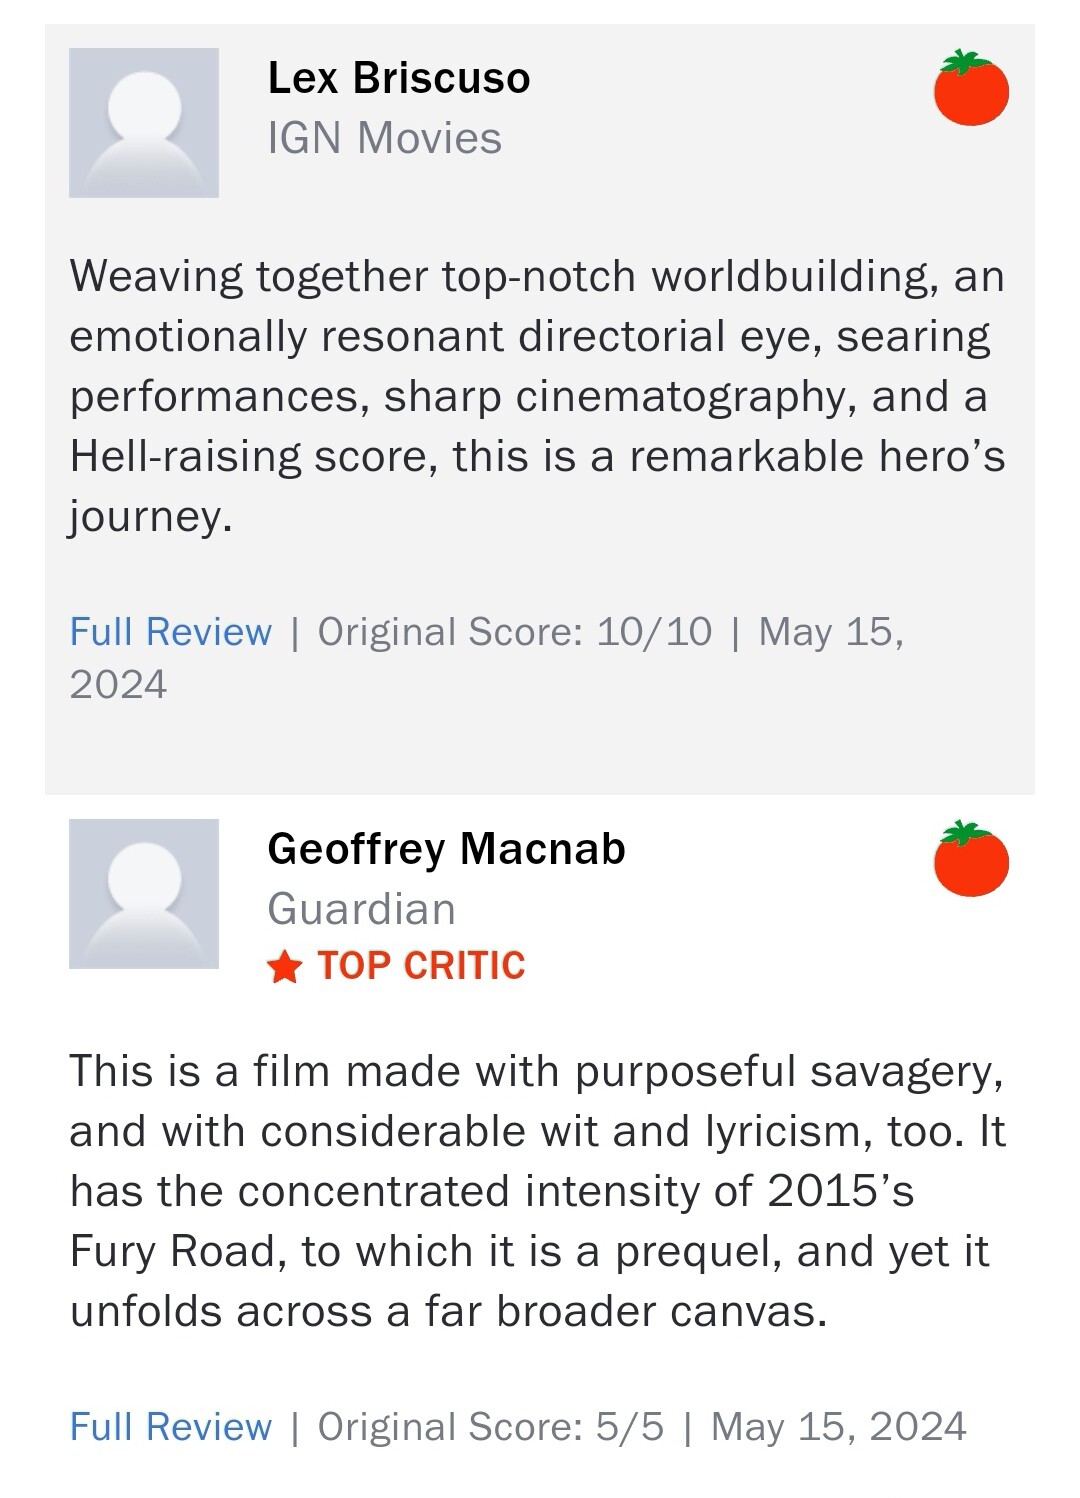Open Full Review link for IGN Movies review
This screenshot has height=1498, width=1080.
click(171, 632)
